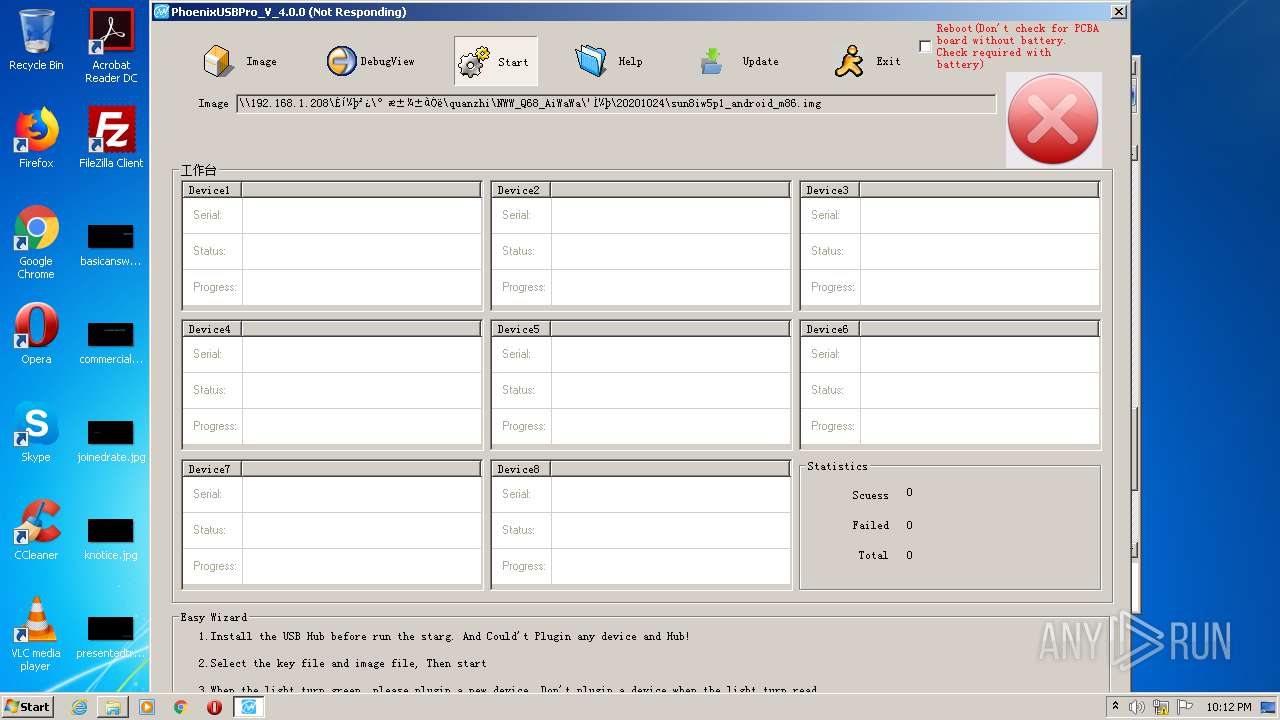This screenshot has width=1280, height=720.
Task: Click the Device2 Status field
Action: [x=670, y=251]
